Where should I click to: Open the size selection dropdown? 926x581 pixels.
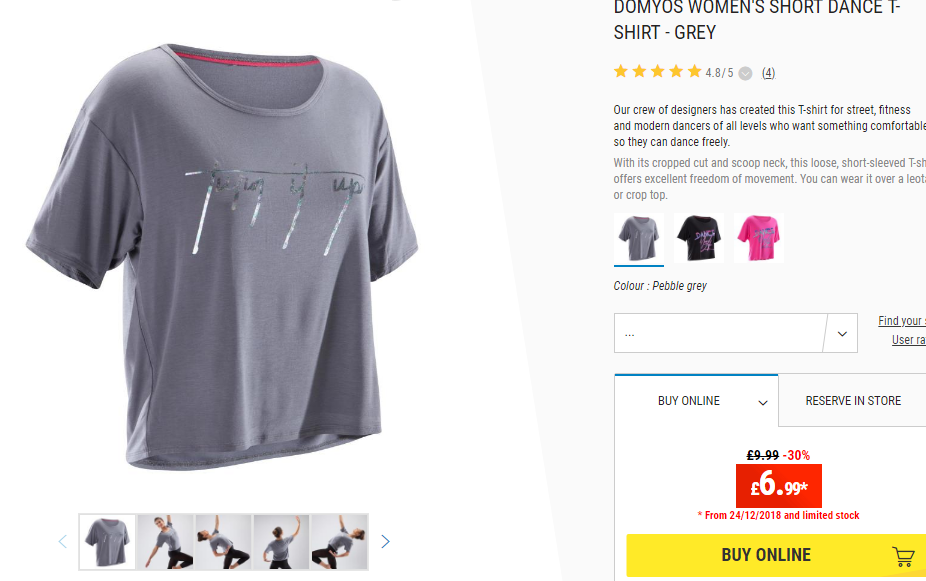click(x=736, y=333)
